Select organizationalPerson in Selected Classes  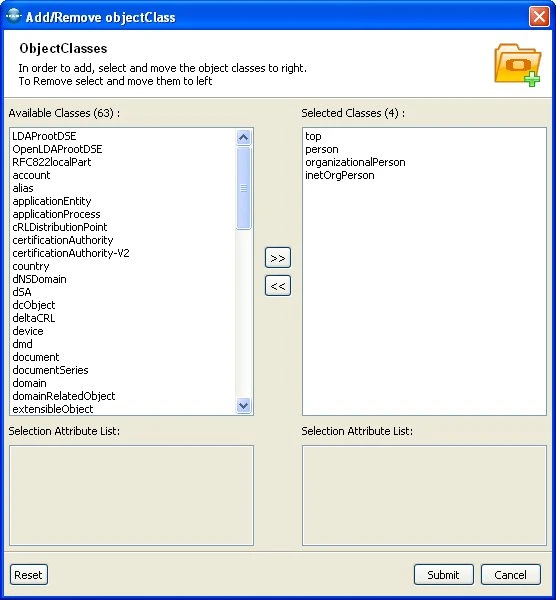click(355, 162)
